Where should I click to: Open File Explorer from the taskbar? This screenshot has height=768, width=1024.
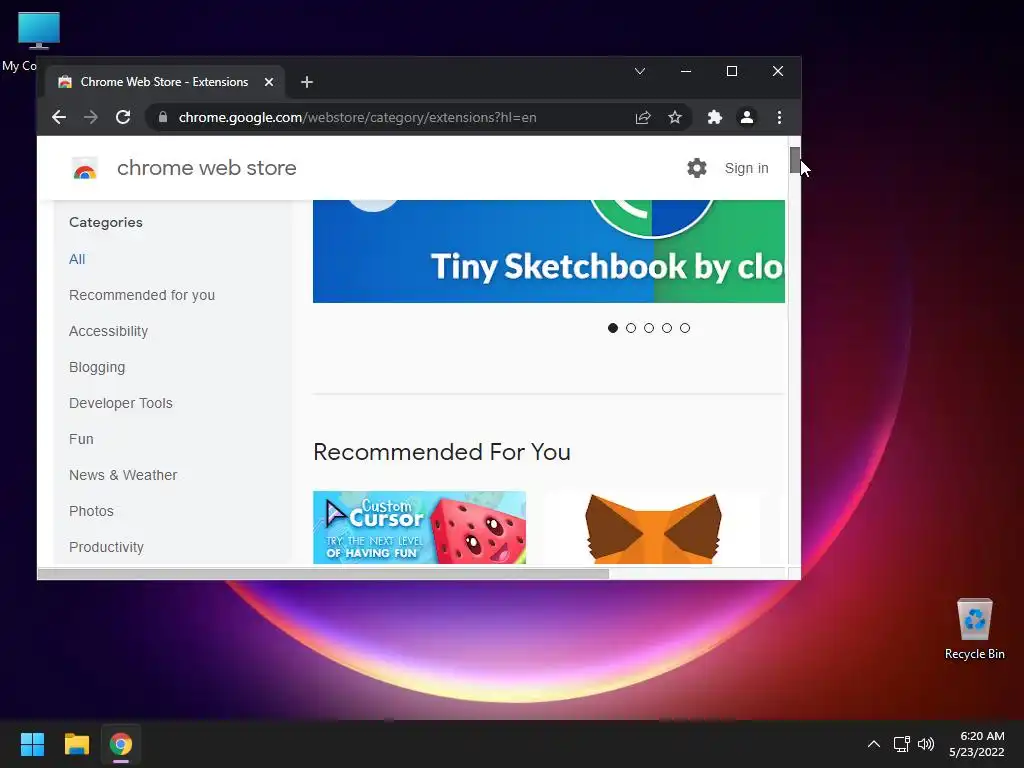click(x=76, y=744)
